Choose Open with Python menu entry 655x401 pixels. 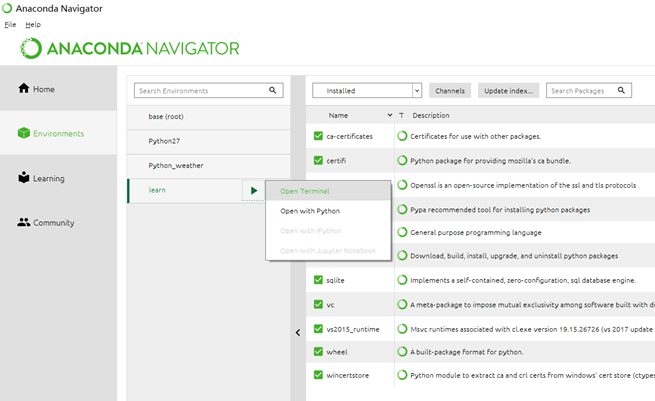pos(328,211)
